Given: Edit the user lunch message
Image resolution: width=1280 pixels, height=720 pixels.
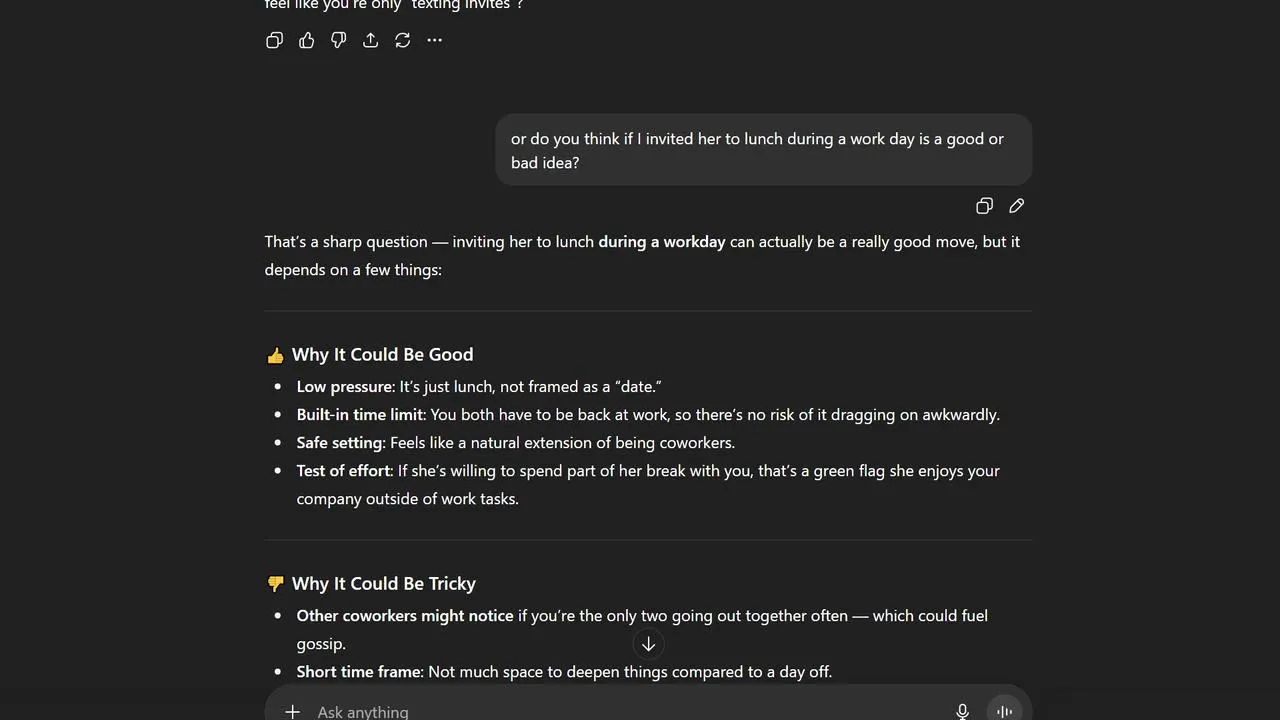Looking at the screenshot, I should click(x=1016, y=206).
